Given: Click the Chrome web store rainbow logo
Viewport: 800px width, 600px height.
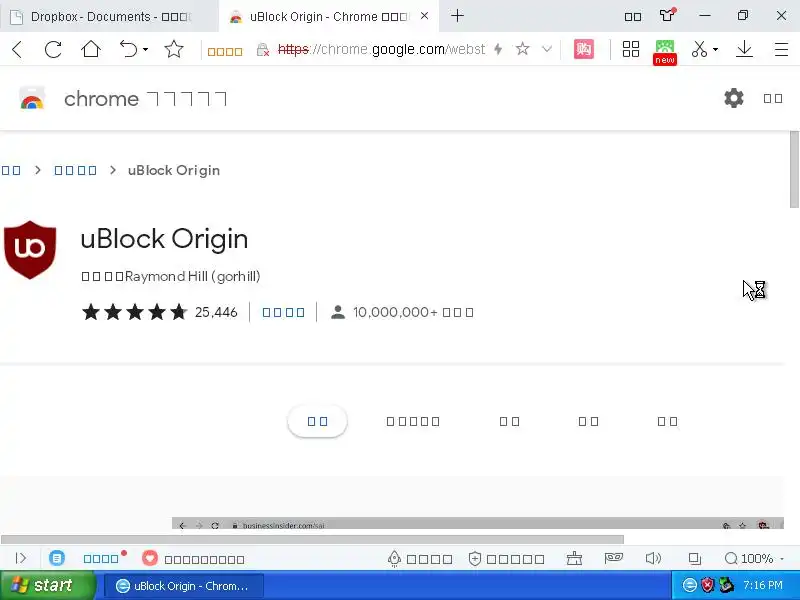Looking at the screenshot, I should [x=32, y=98].
